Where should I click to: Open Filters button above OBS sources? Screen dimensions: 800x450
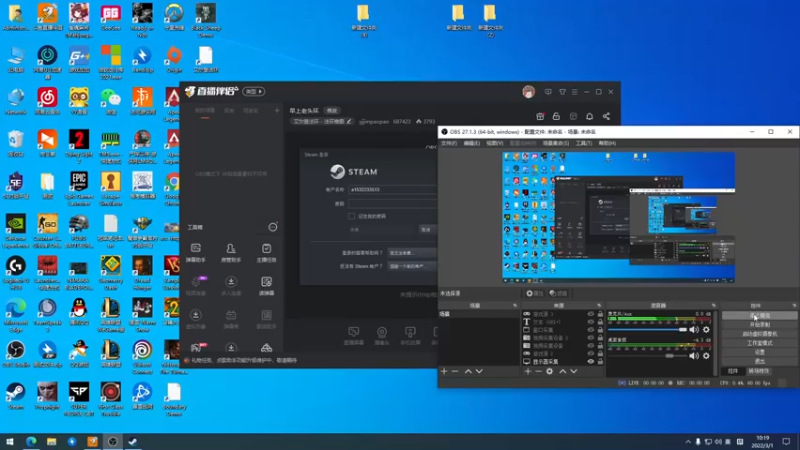pyautogui.click(x=559, y=293)
